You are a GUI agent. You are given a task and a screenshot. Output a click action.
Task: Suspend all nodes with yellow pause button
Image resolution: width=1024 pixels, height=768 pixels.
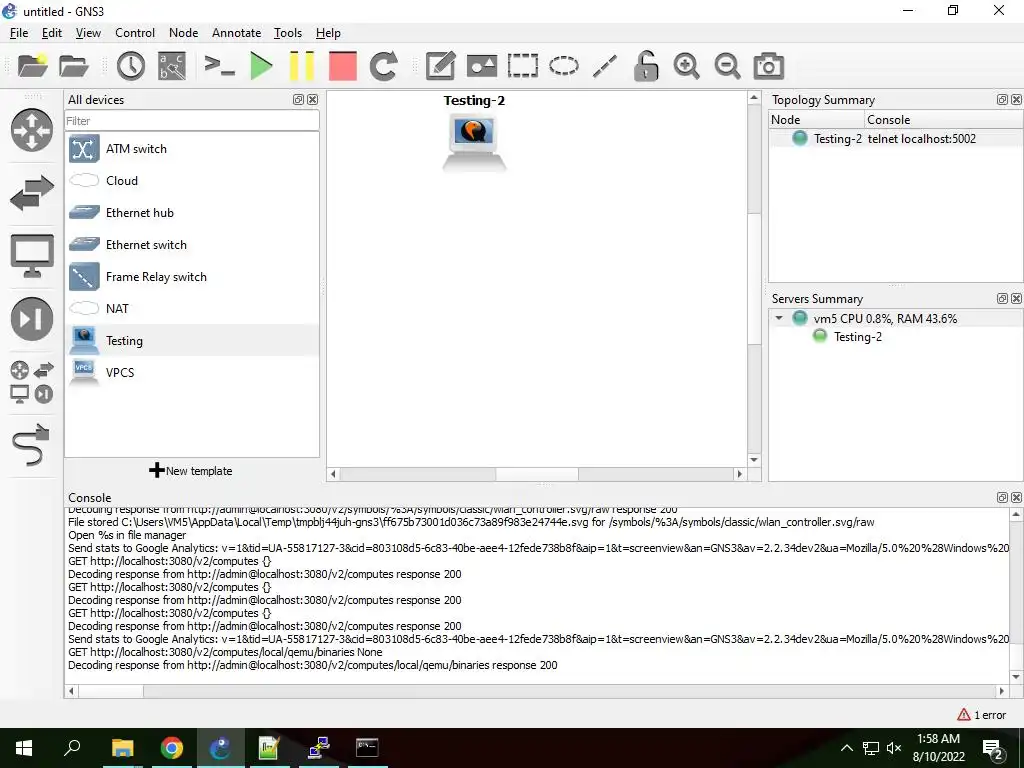(302, 66)
